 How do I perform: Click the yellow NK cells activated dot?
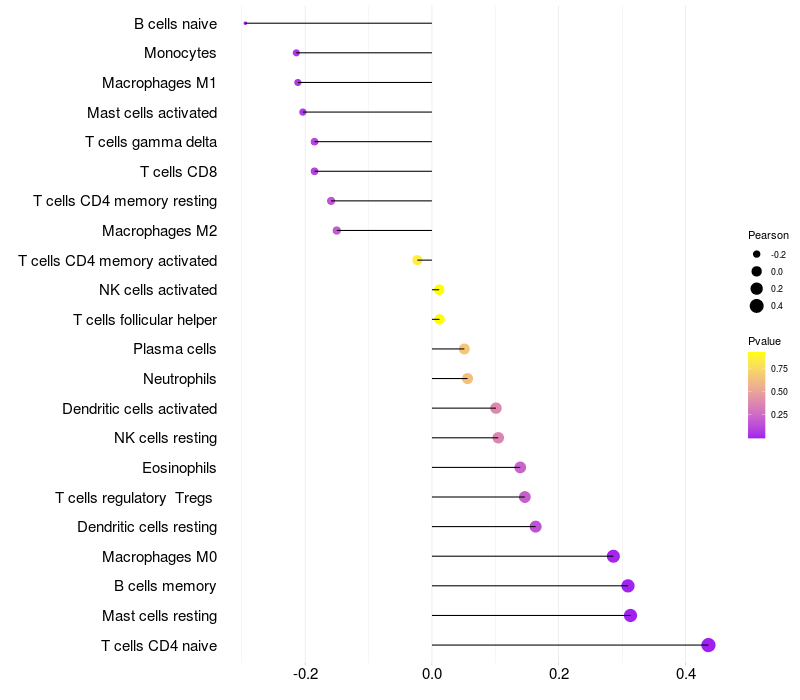[x=439, y=290]
